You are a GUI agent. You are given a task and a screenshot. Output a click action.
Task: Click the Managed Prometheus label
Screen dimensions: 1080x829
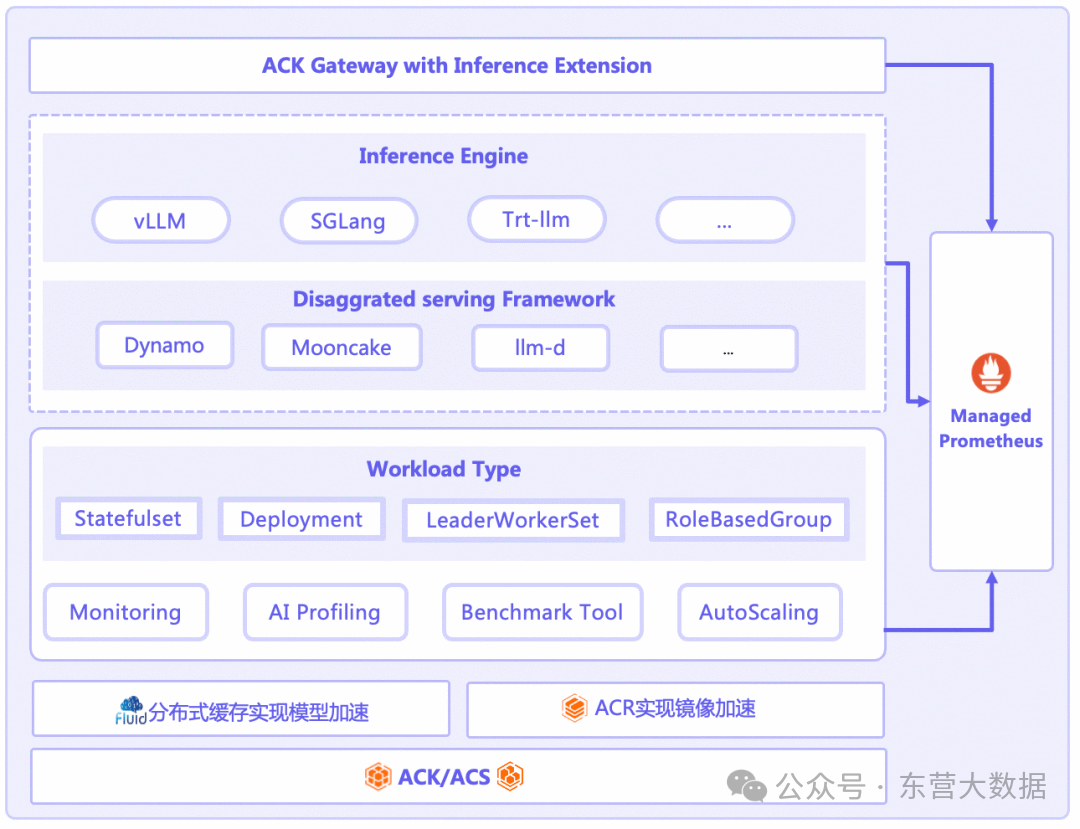(x=991, y=428)
